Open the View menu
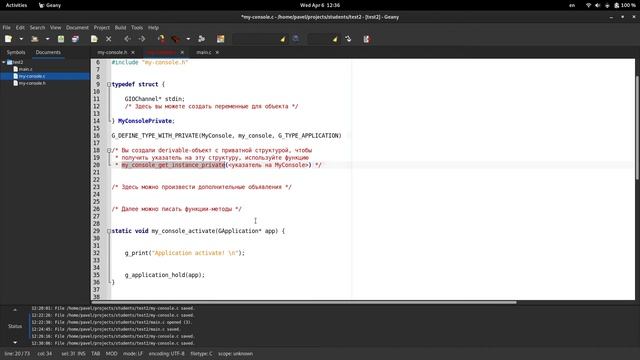Image resolution: width=640 pixels, height=360 pixels. pos(56,27)
